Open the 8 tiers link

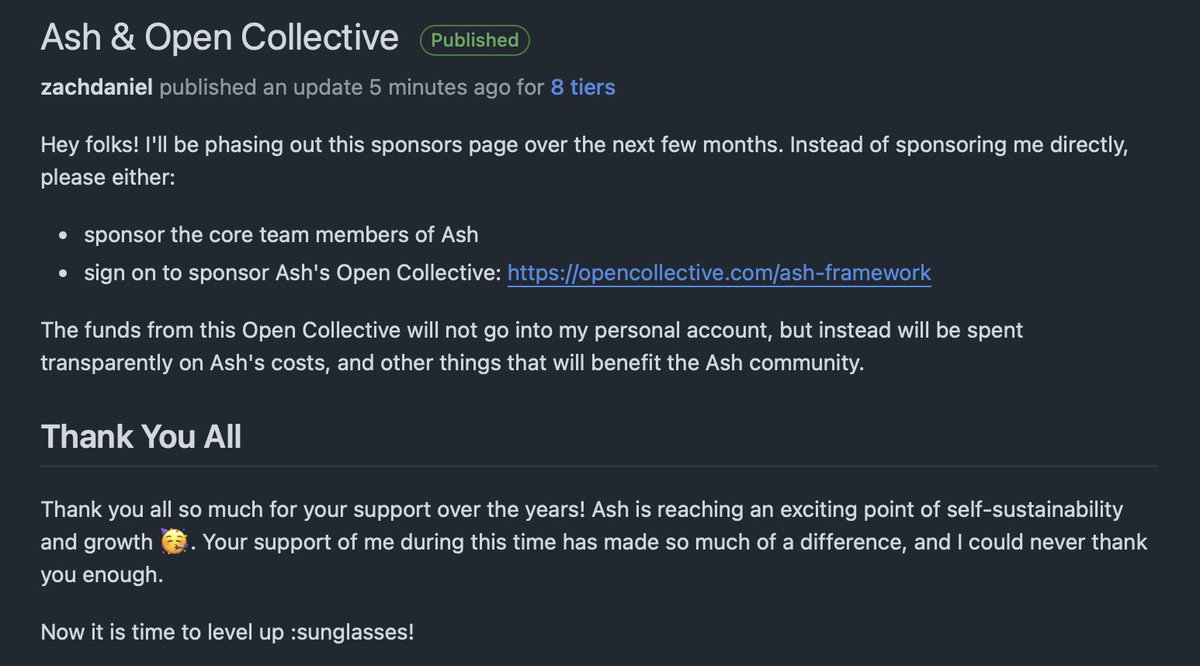point(583,88)
